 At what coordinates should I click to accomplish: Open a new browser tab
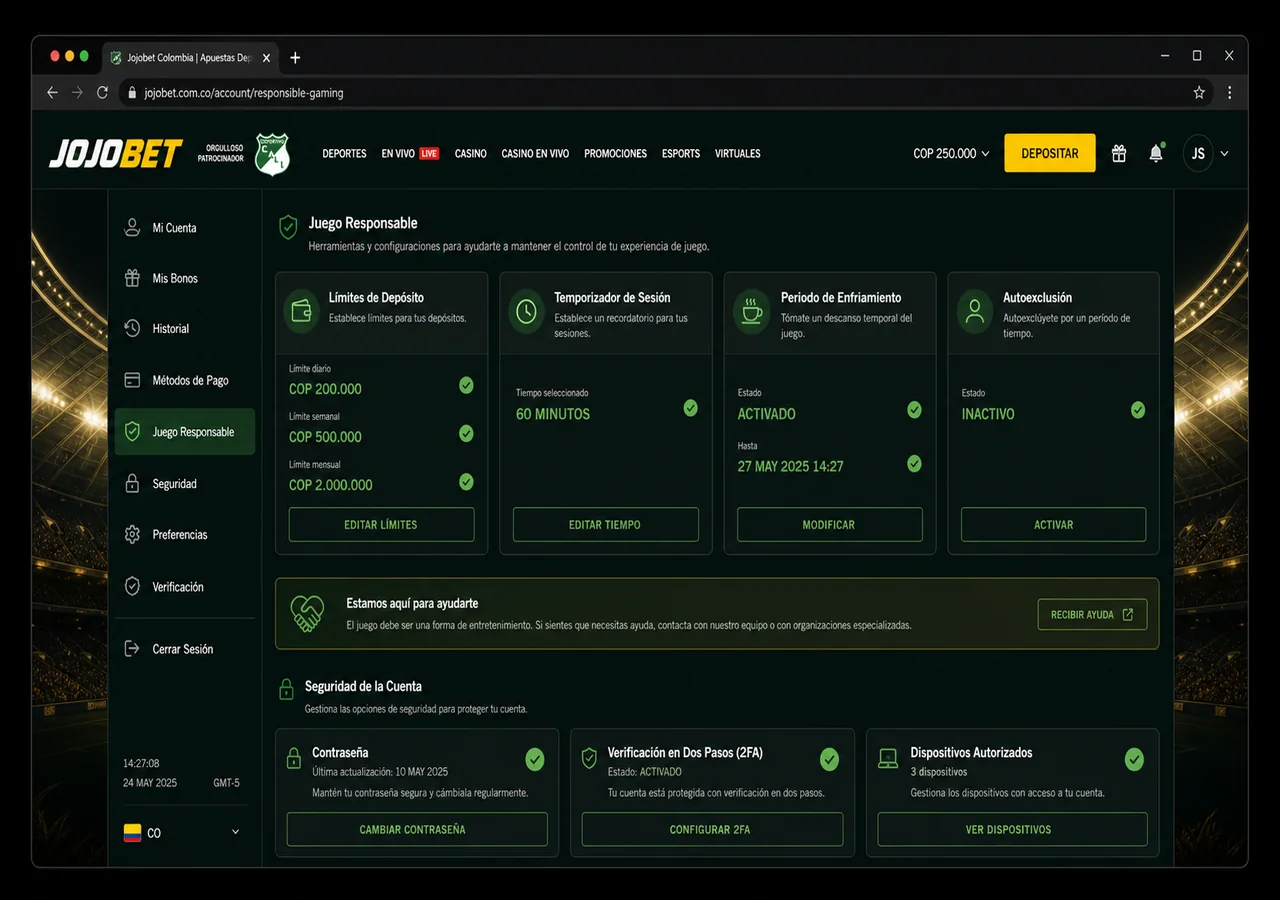pyautogui.click(x=295, y=58)
